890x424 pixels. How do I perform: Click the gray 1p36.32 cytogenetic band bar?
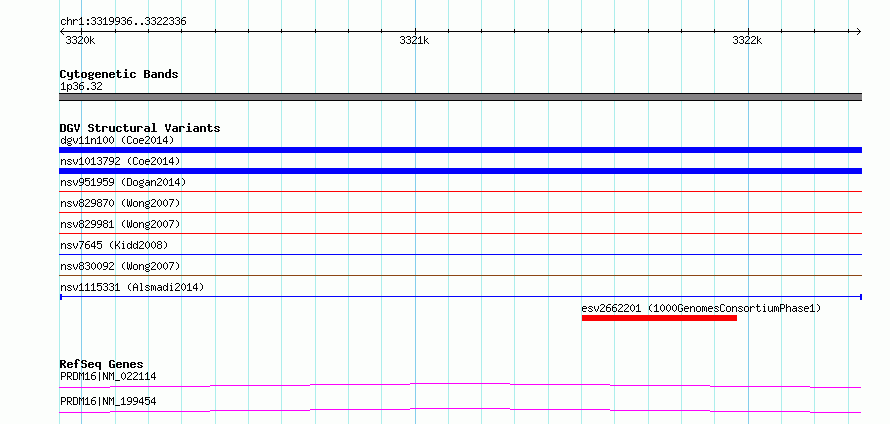(460, 97)
